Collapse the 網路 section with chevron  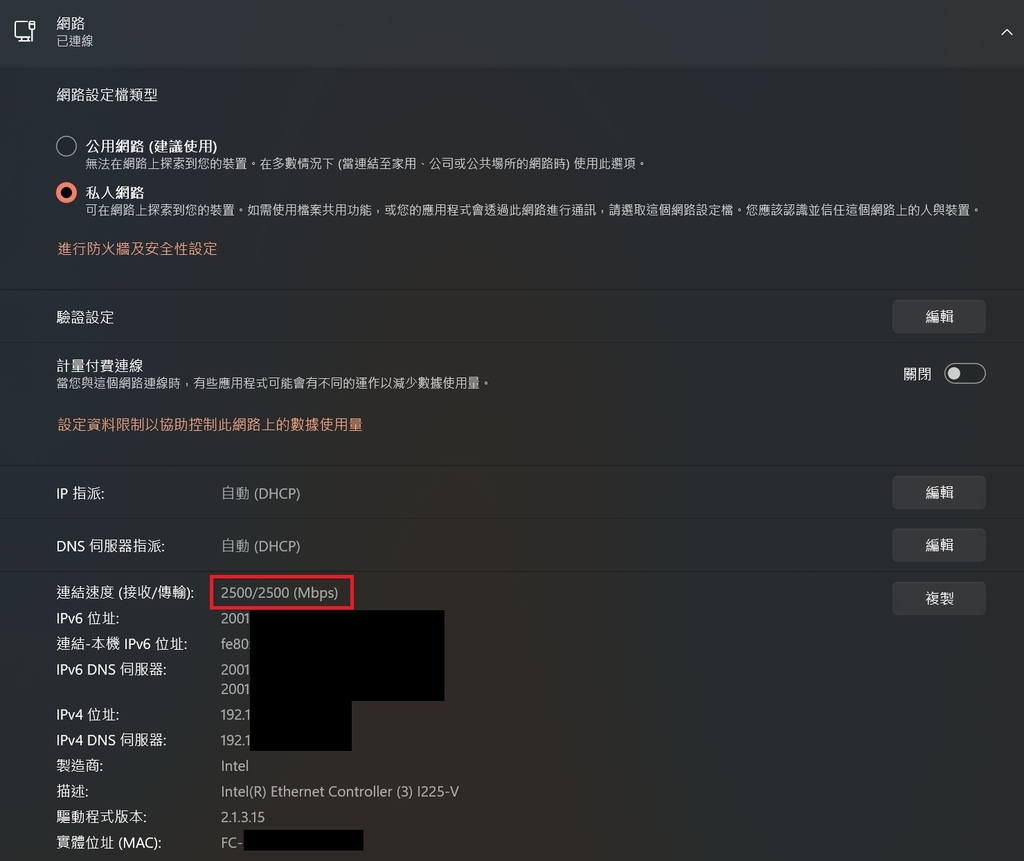[1006, 32]
